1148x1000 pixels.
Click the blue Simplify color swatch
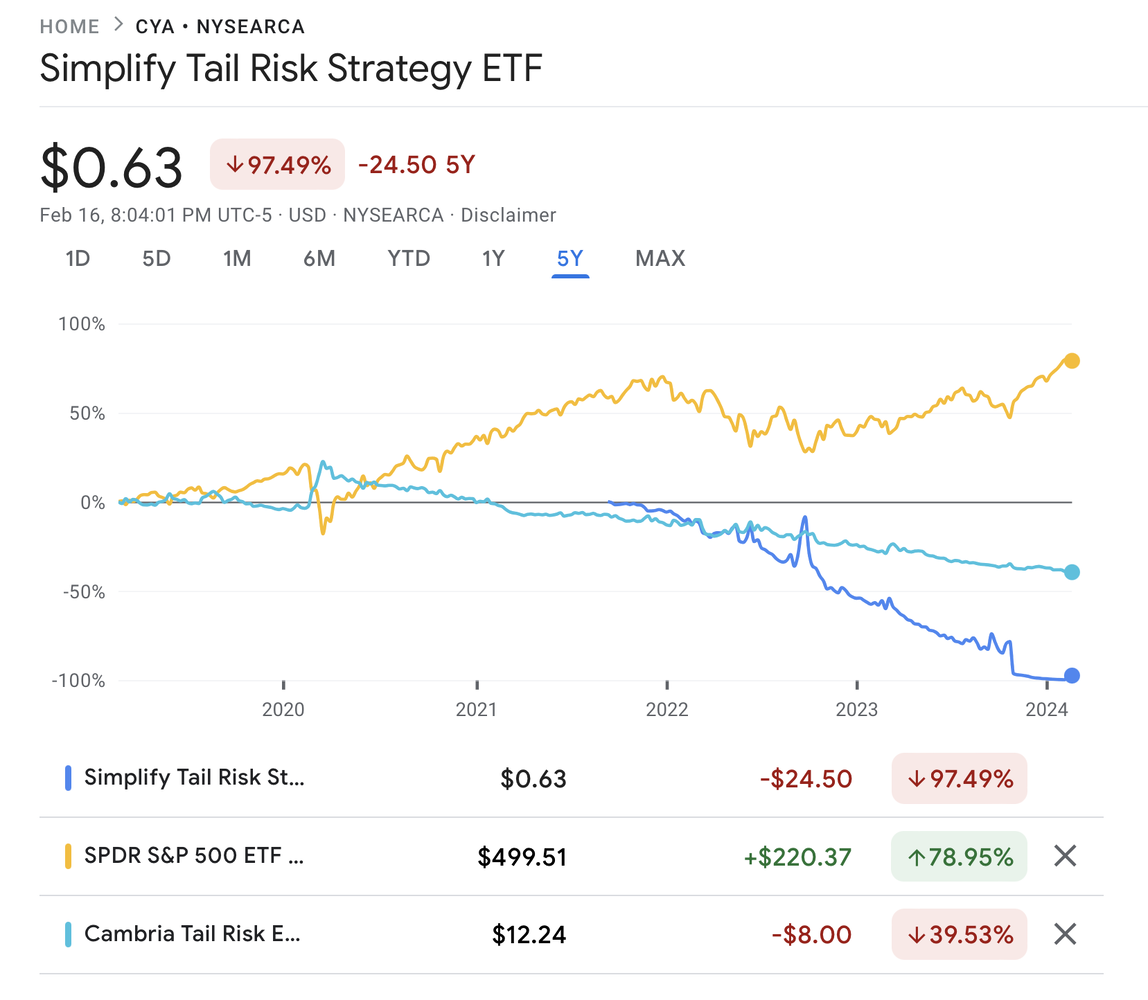coord(68,778)
